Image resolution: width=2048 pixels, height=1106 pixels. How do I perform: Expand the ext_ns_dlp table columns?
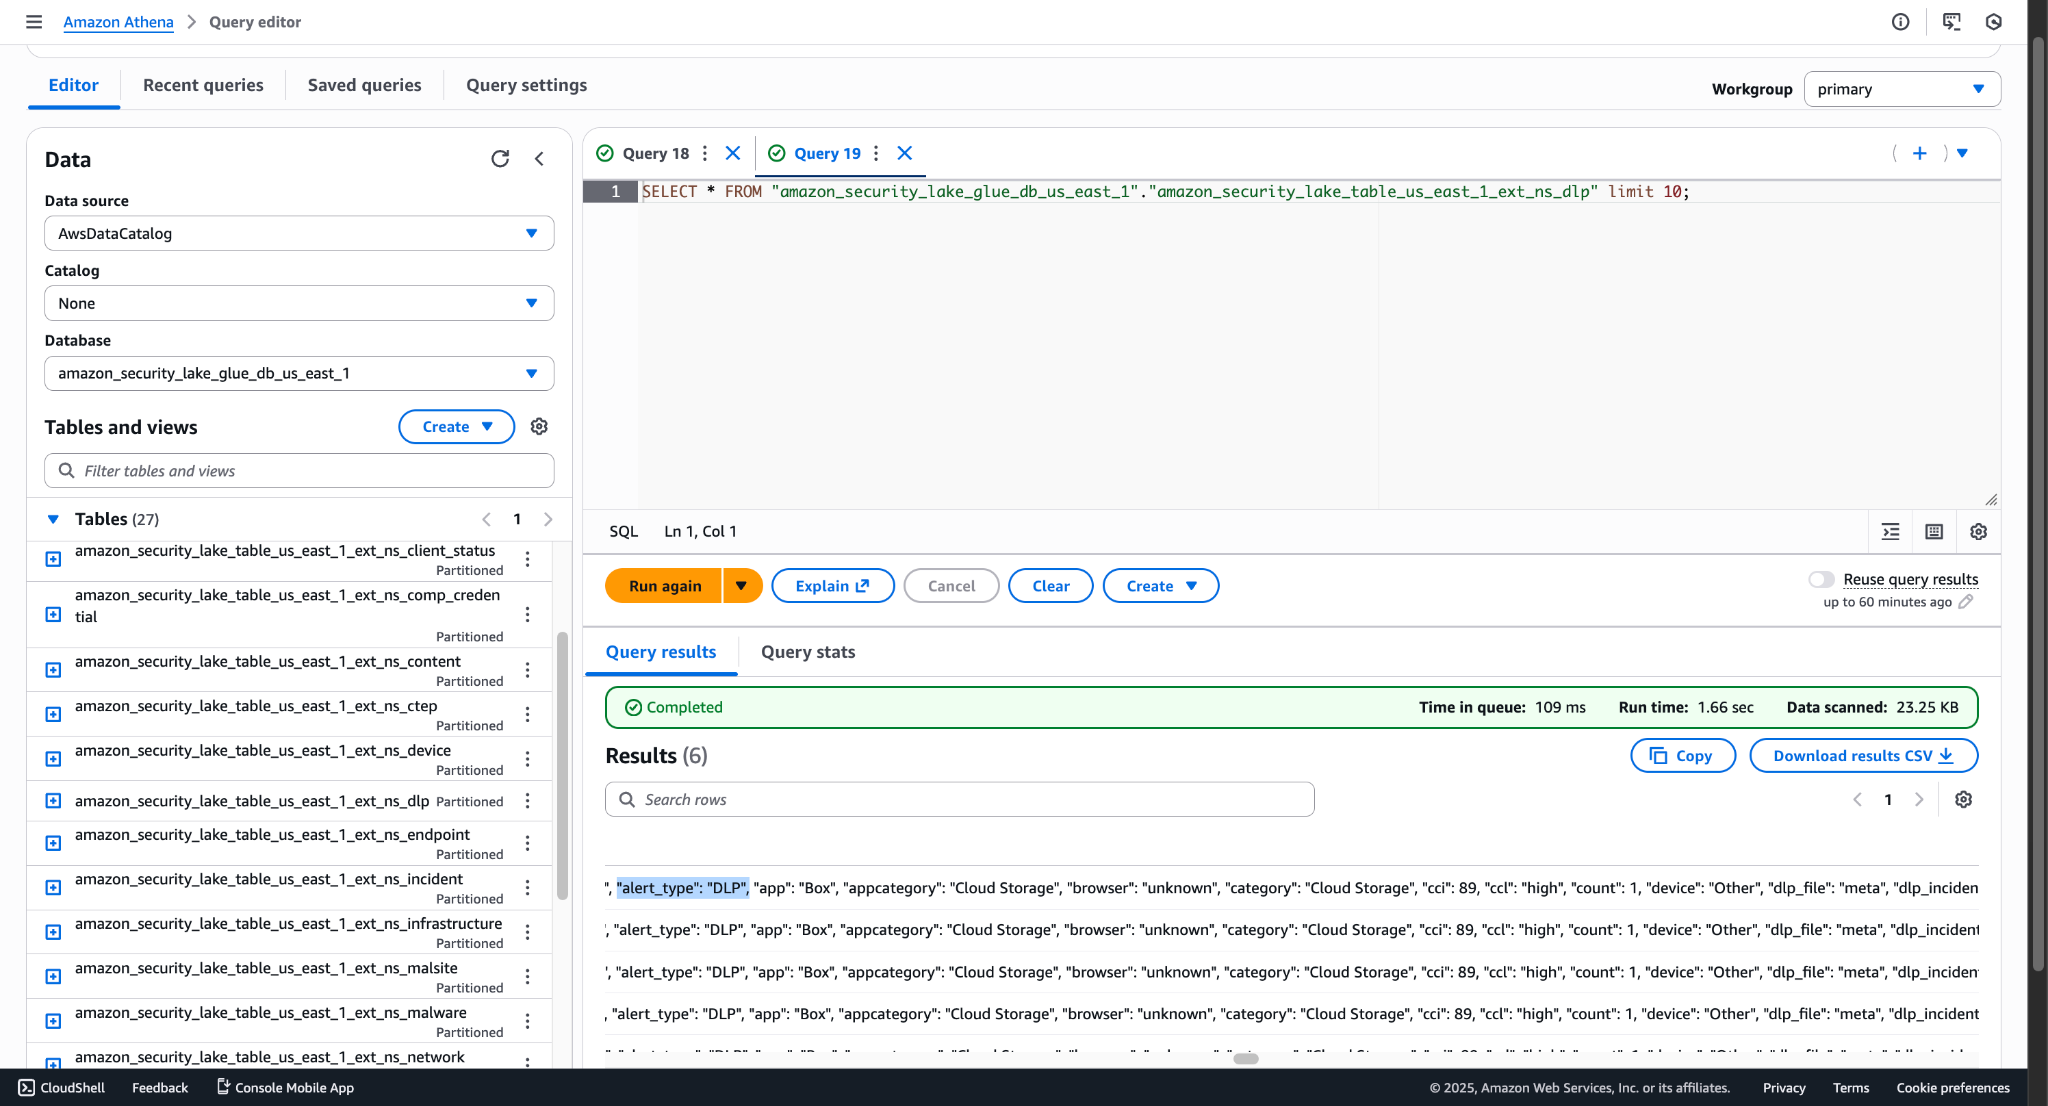point(54,801)
